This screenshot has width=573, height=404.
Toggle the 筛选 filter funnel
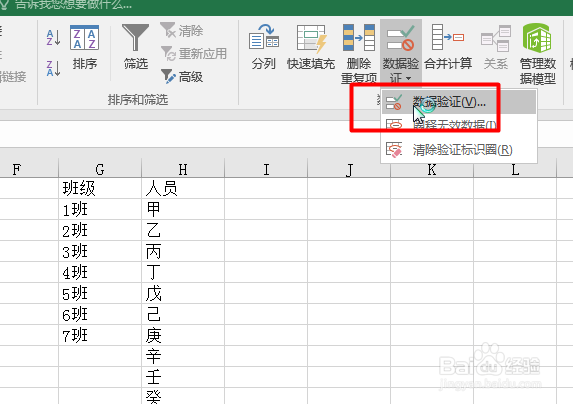coord(136,47)
